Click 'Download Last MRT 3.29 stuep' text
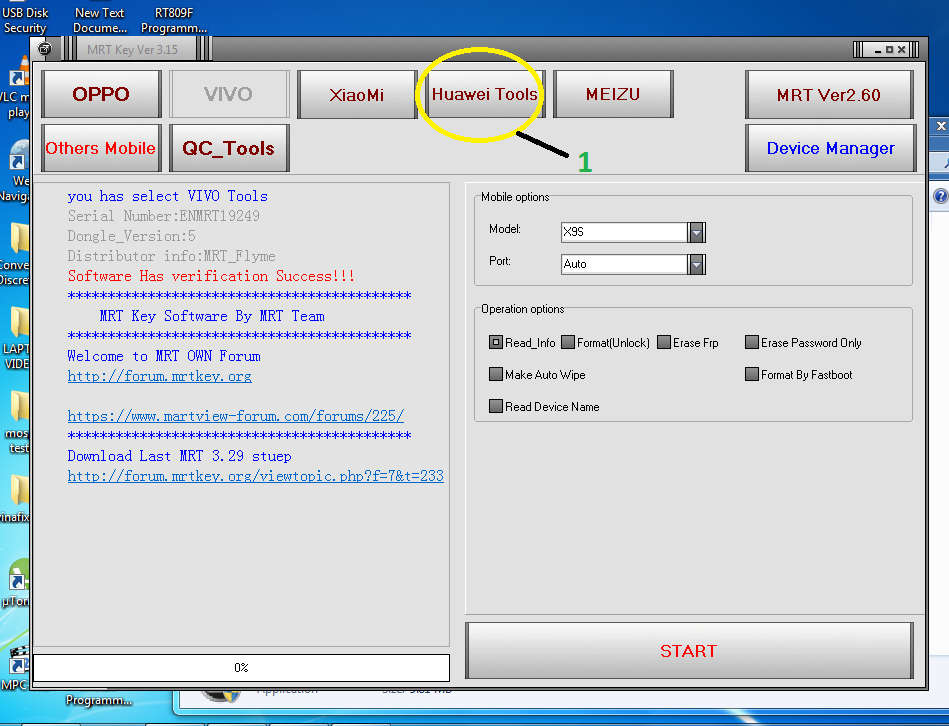This screenshot has width=949, height=726. click(179, 456)
